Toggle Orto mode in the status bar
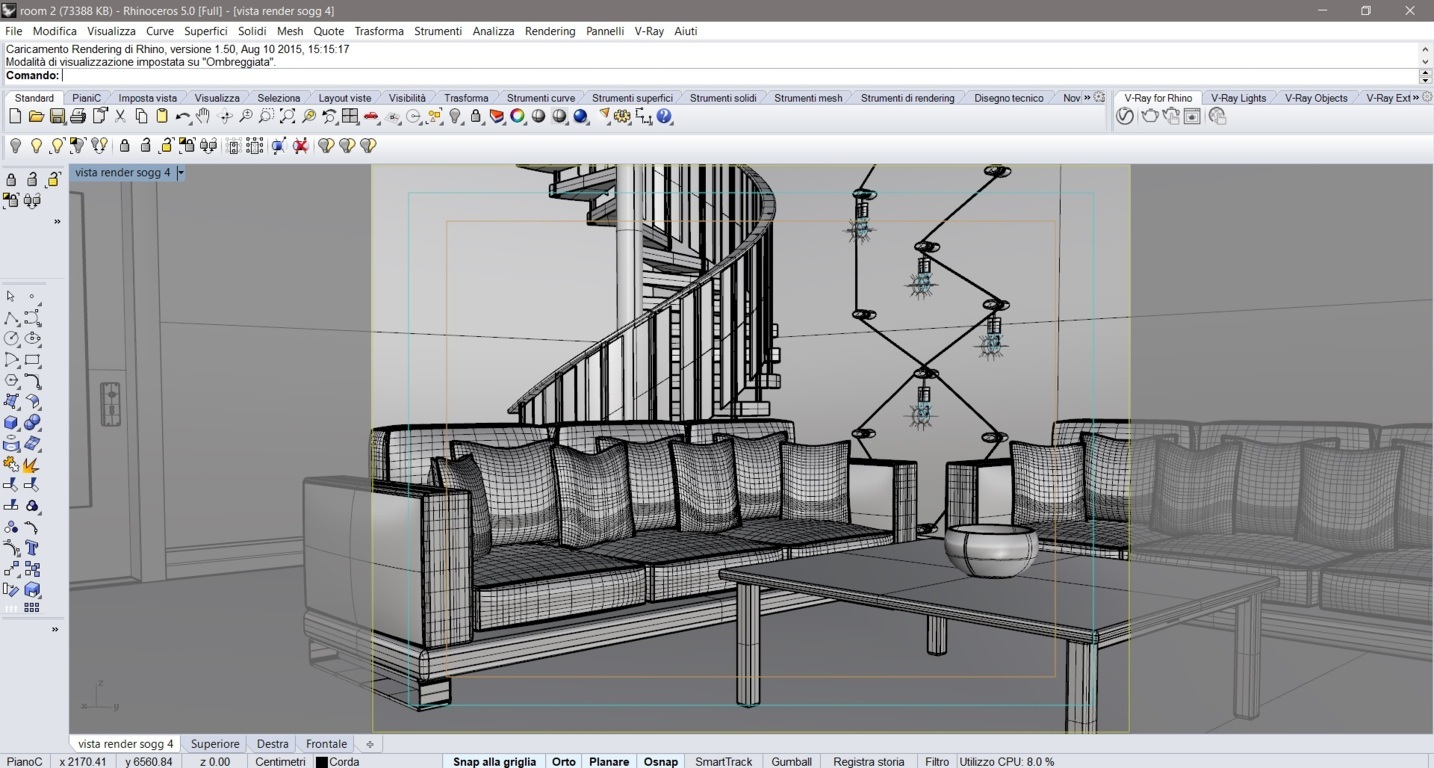Screen dimensions: 1434x768 (563, 761)
